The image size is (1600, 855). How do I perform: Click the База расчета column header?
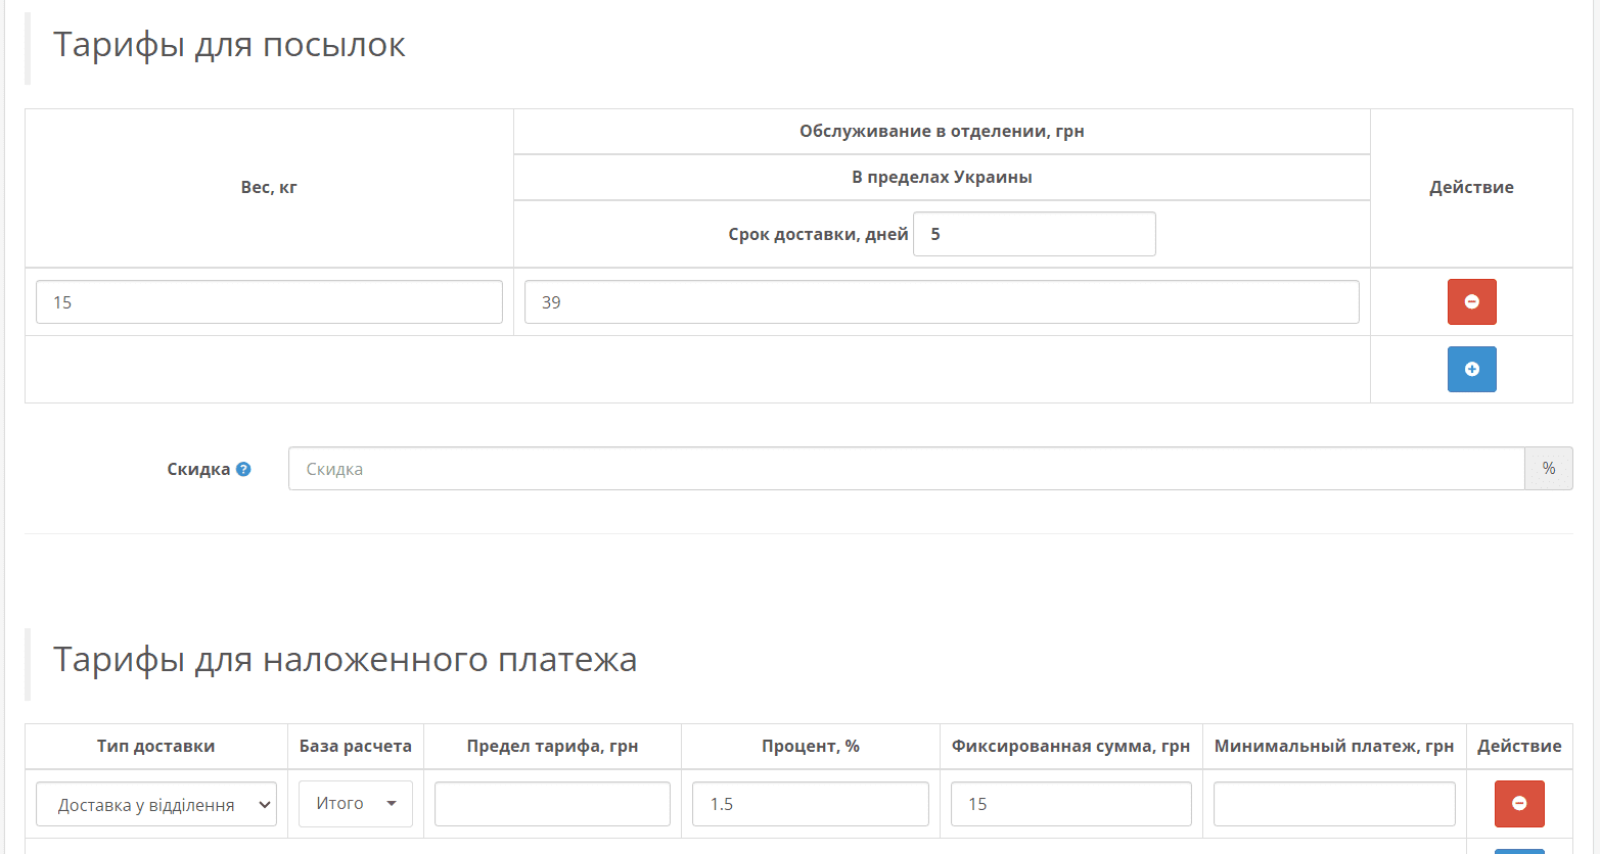pos(355,746)
